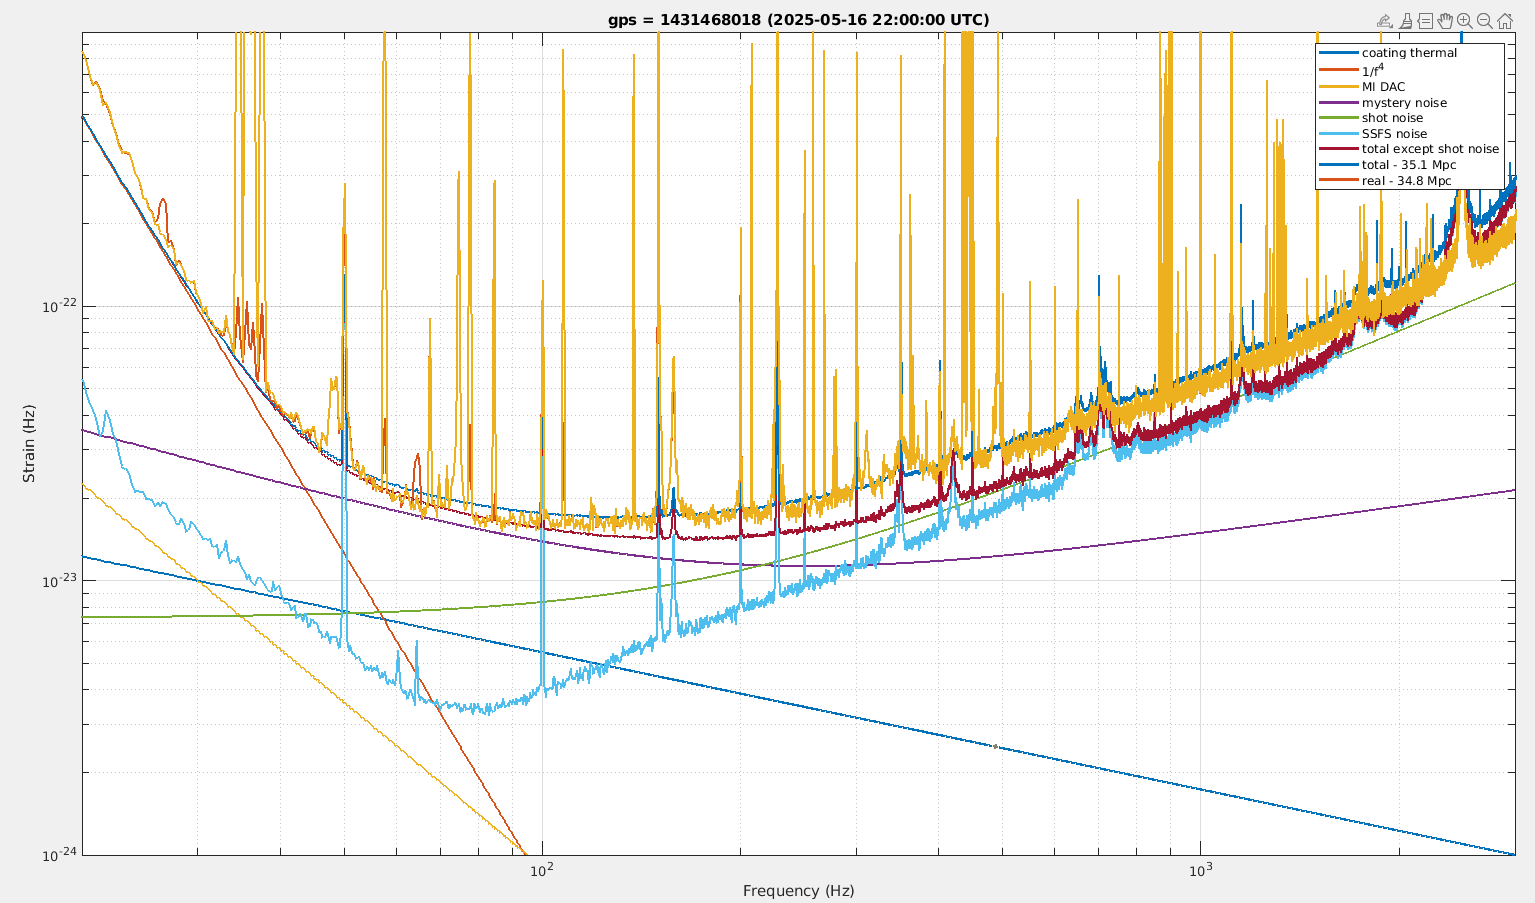1535x903 pixels.
Task: Click the 'real - 34.8 Mpc' legend entry
Action: tap(1406, 181)
